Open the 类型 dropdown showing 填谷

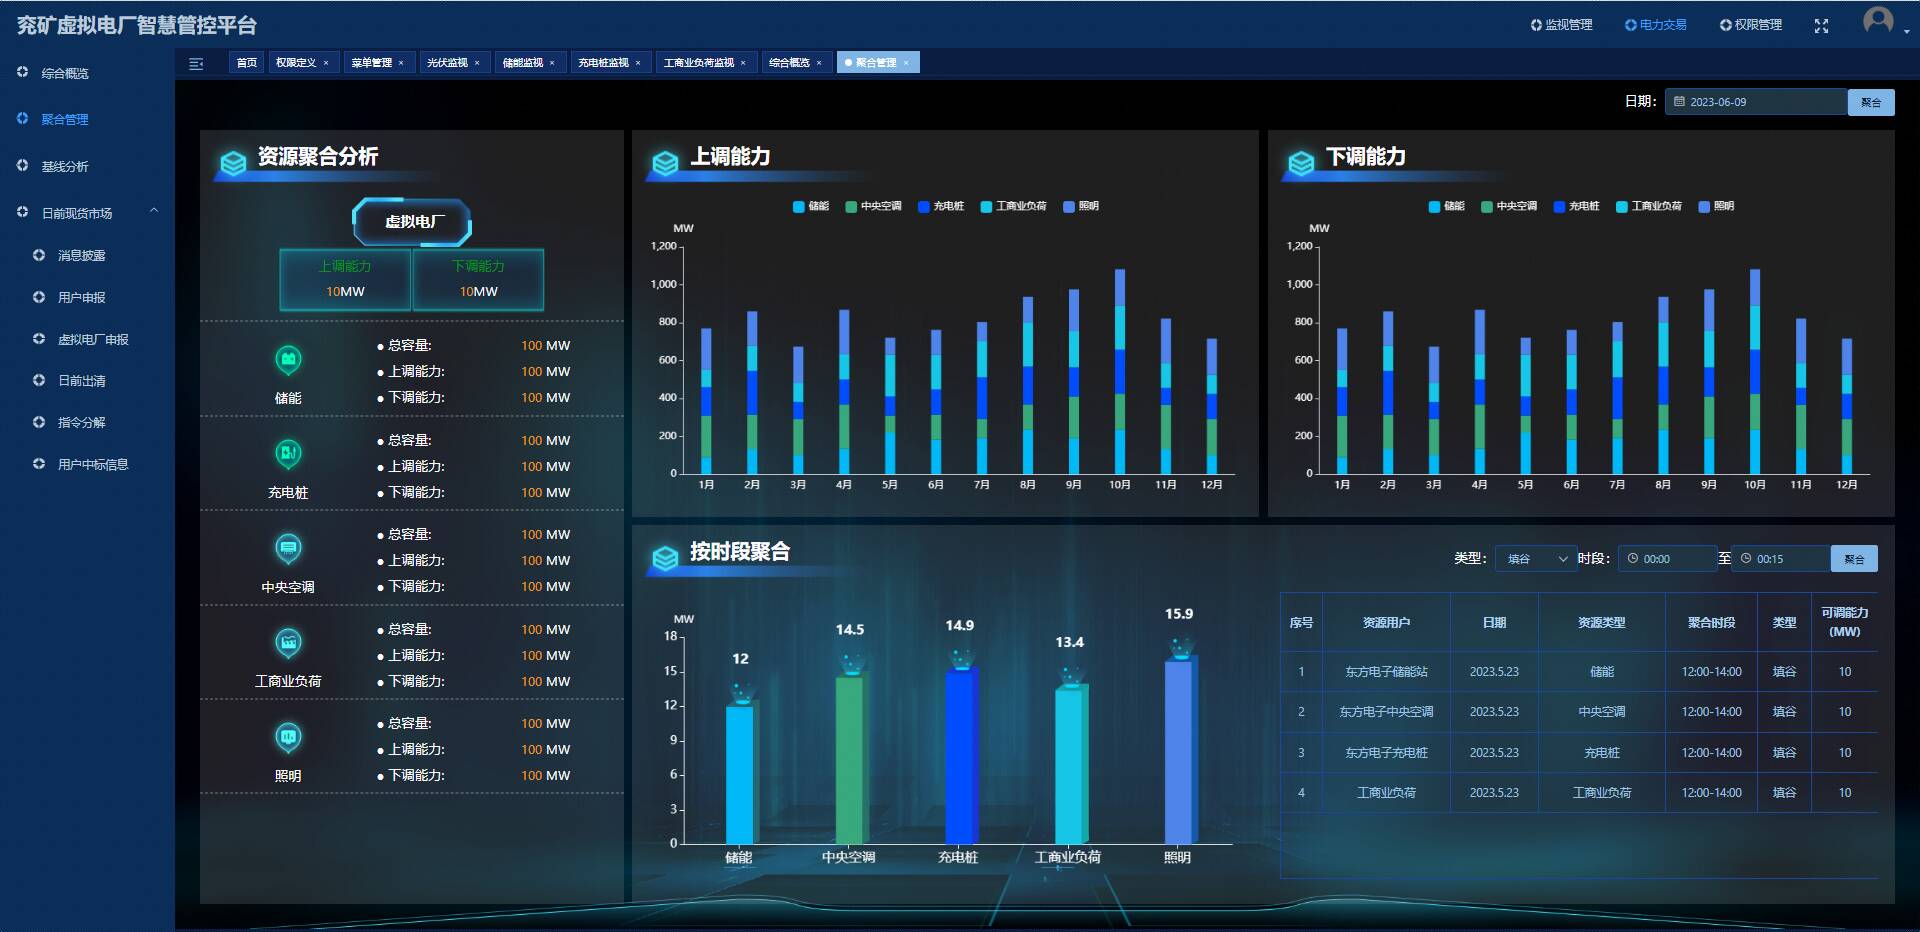(x=1536, y=559)
